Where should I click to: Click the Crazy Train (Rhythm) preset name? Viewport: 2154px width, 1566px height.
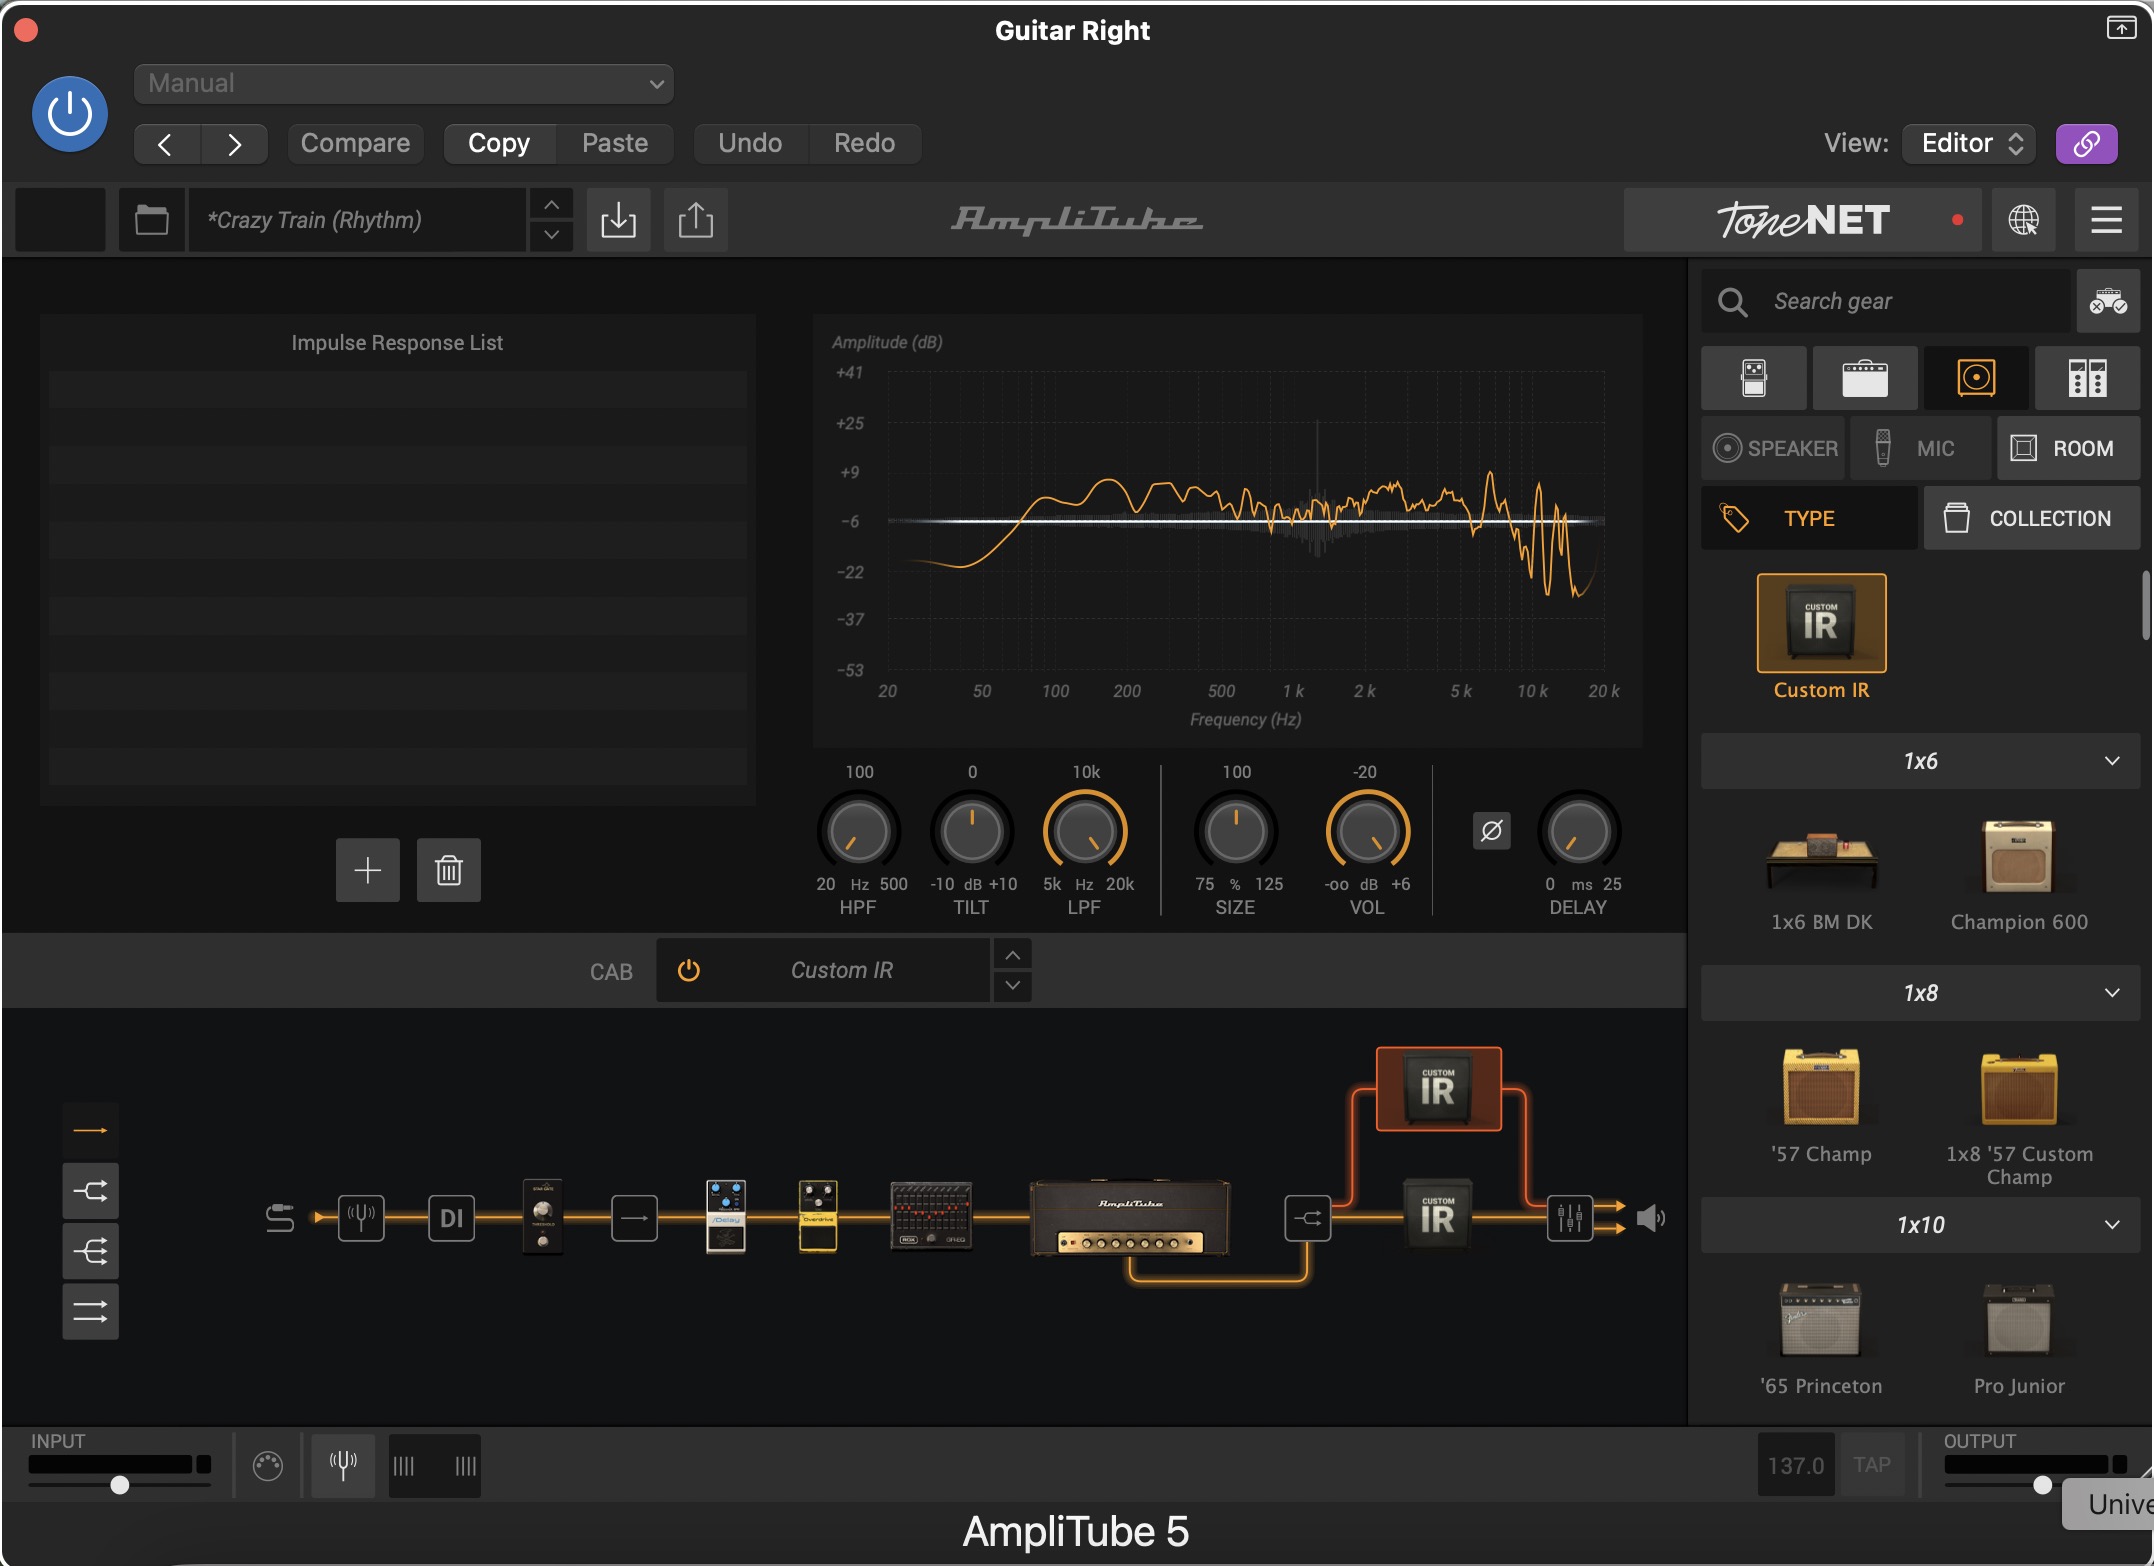click(x=356, y=220)
